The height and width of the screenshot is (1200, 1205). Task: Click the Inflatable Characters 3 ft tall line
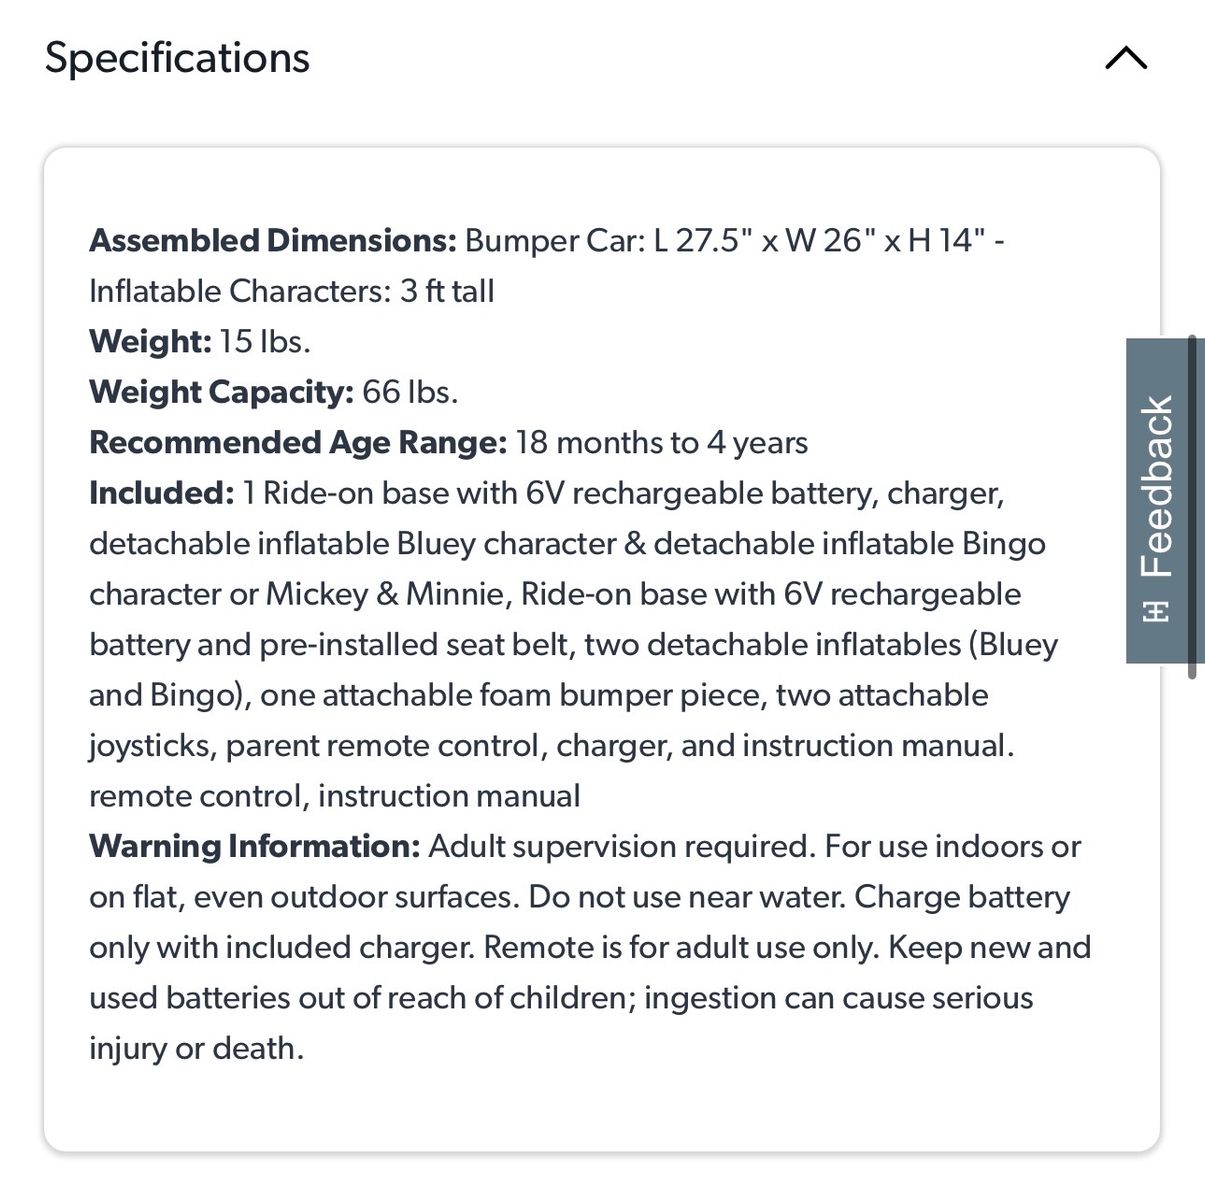[291, 291]
